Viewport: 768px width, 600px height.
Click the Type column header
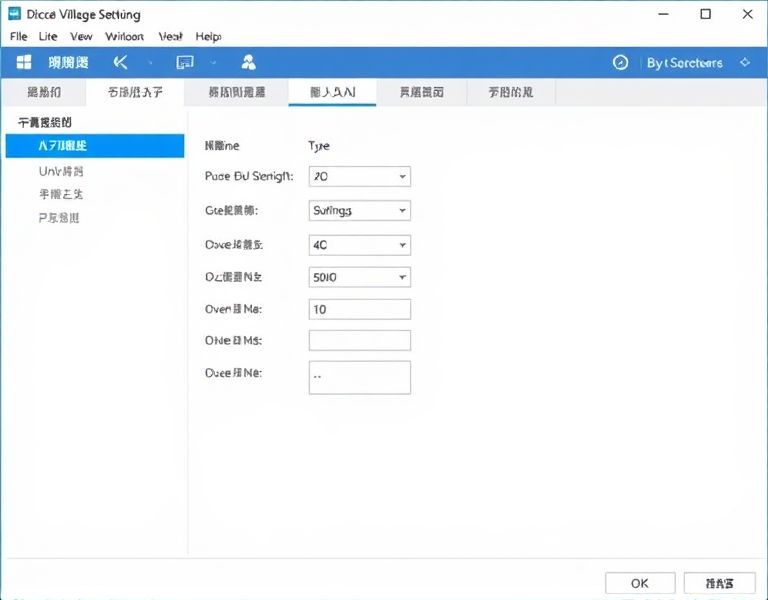pyautogui.click(x=319, y=146)
